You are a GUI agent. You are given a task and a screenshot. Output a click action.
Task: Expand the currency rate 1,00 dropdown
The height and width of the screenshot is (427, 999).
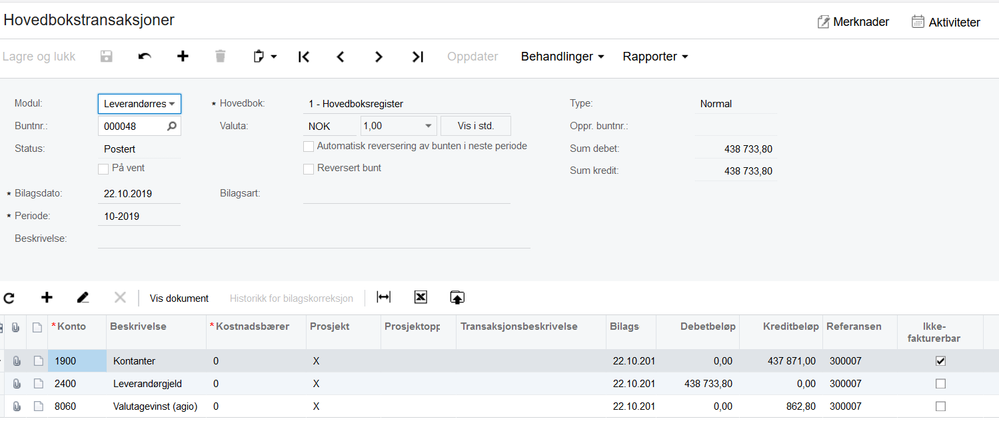pos(428,126)
